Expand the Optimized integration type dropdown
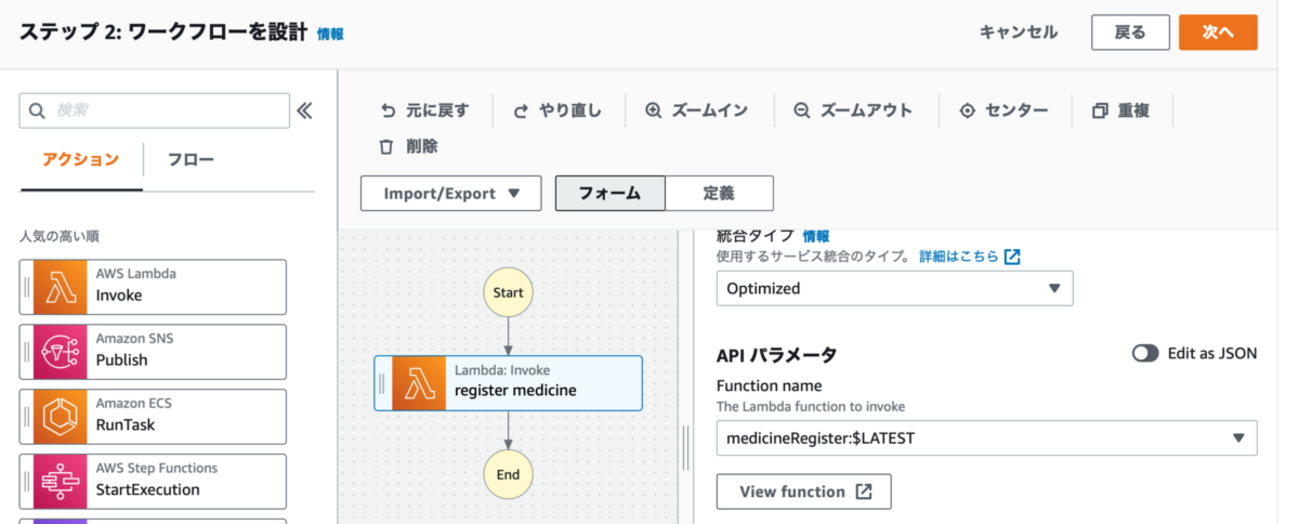 pyautogui.click(x=894, y=288)
